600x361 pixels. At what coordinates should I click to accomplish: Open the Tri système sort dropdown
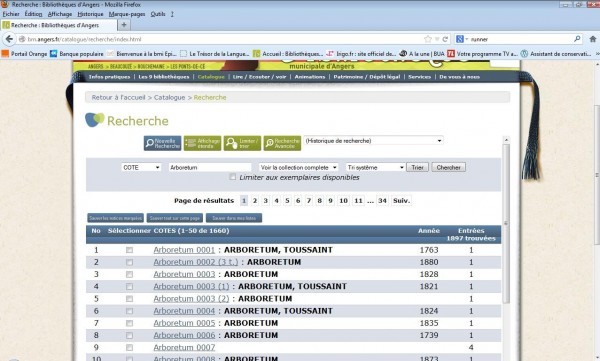click(x=375, y=167)
